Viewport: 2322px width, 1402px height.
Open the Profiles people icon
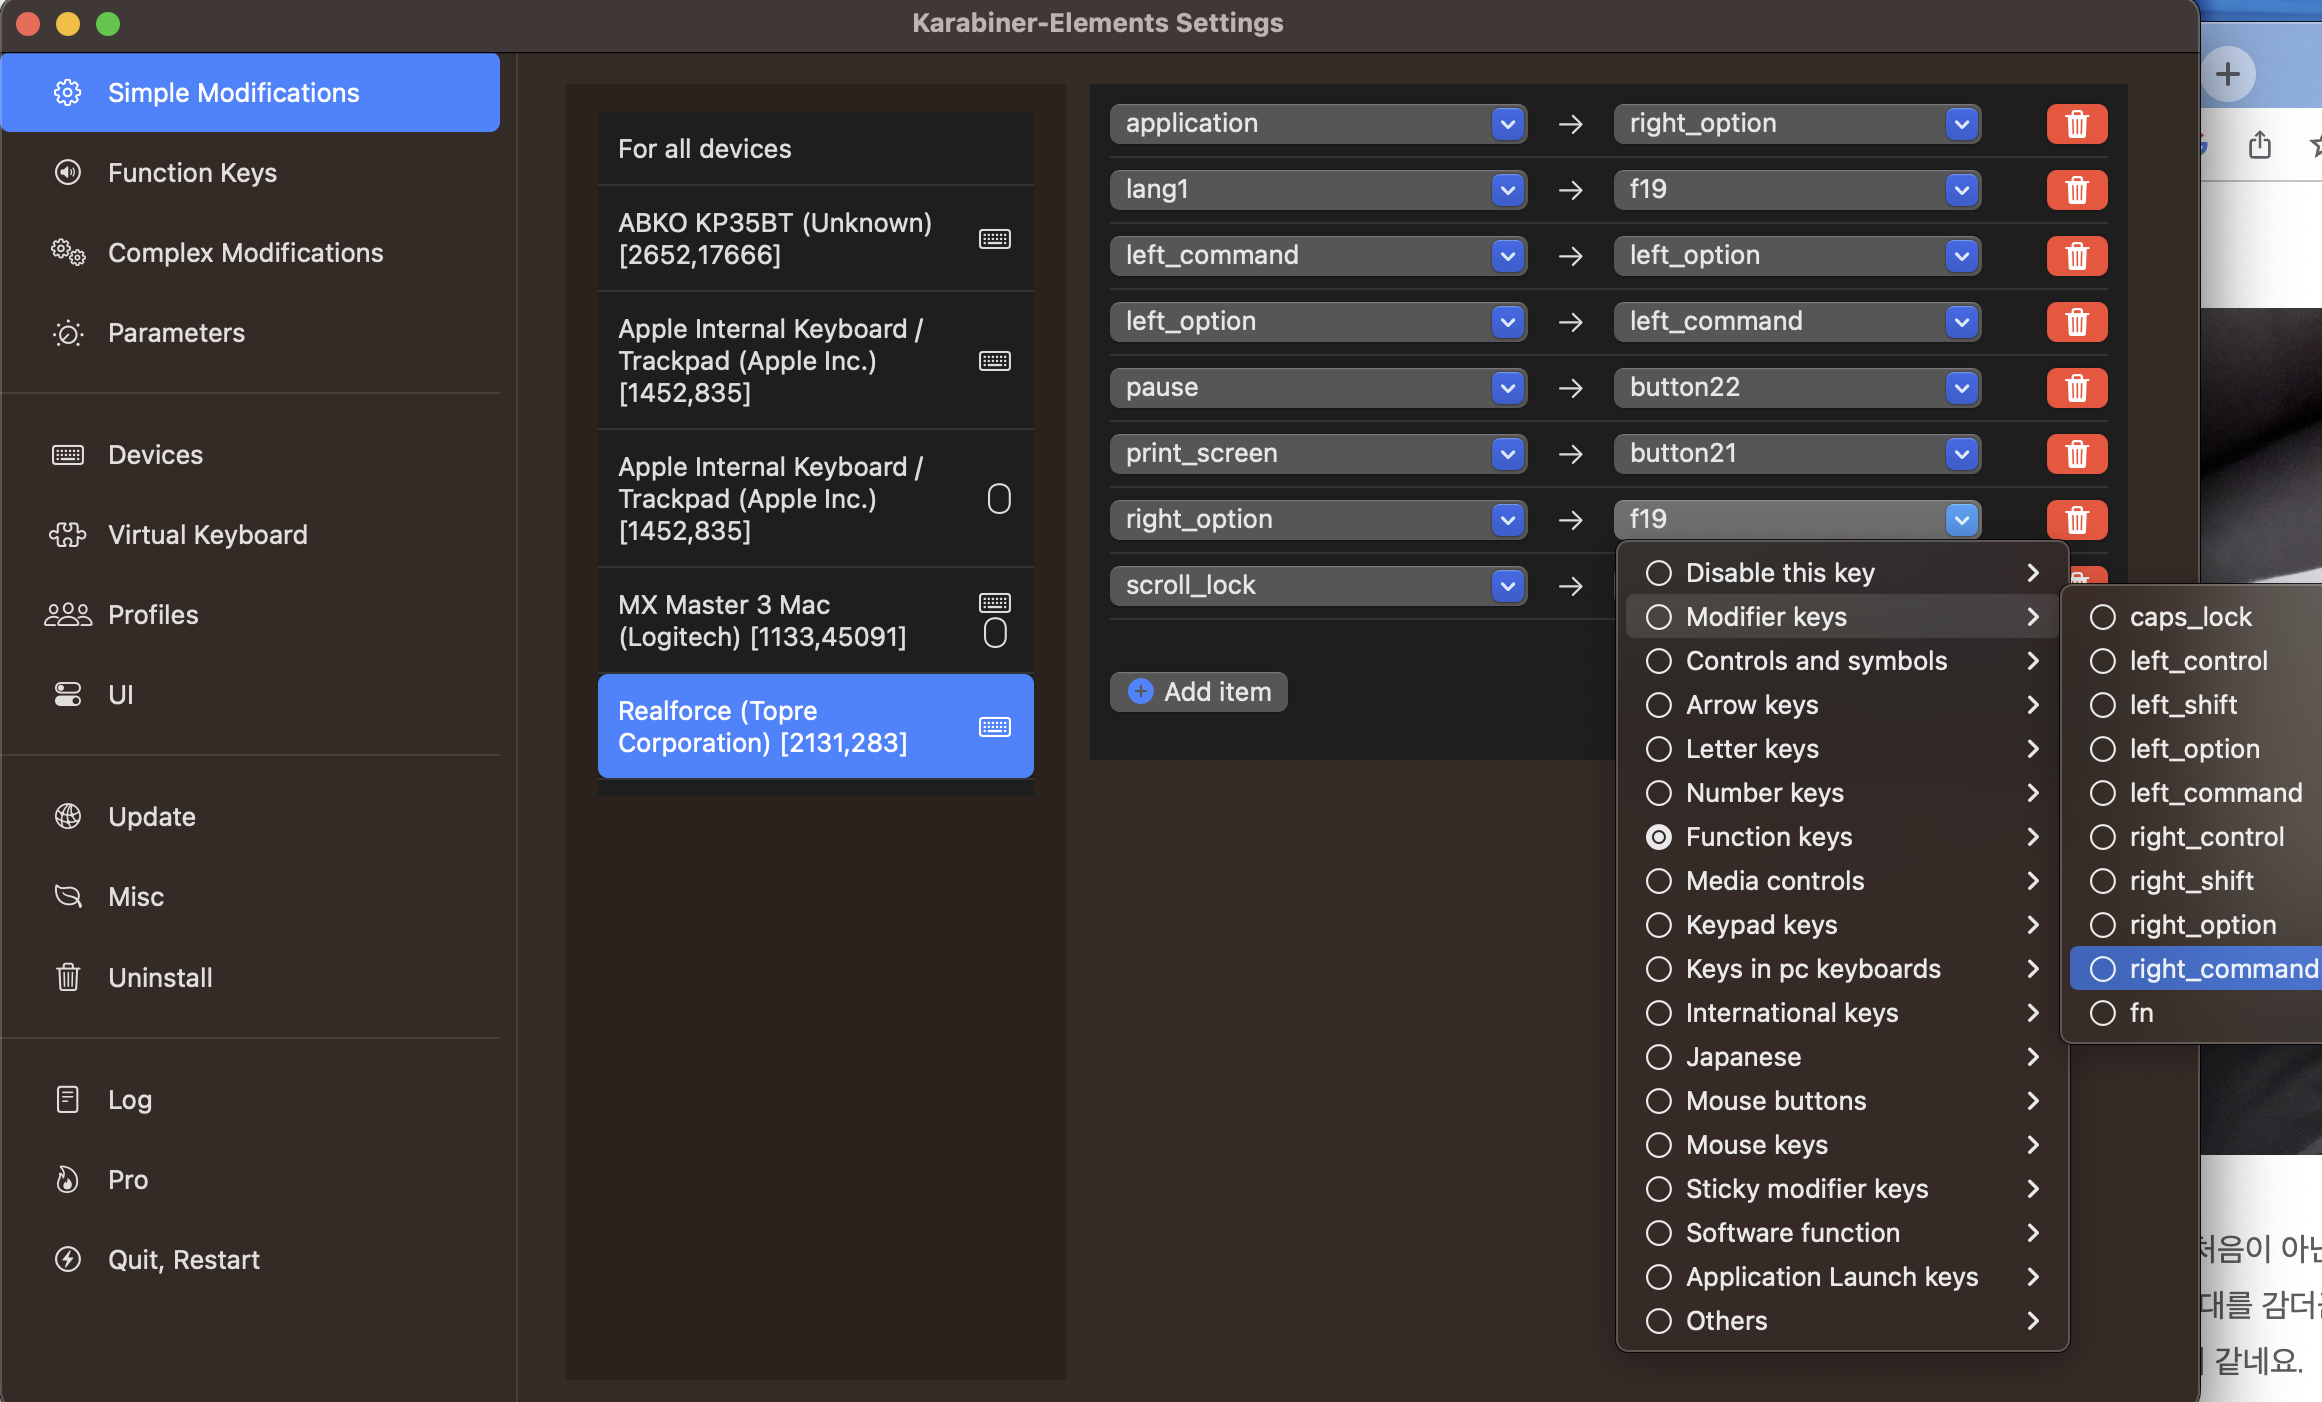click(x=68, y=614)
